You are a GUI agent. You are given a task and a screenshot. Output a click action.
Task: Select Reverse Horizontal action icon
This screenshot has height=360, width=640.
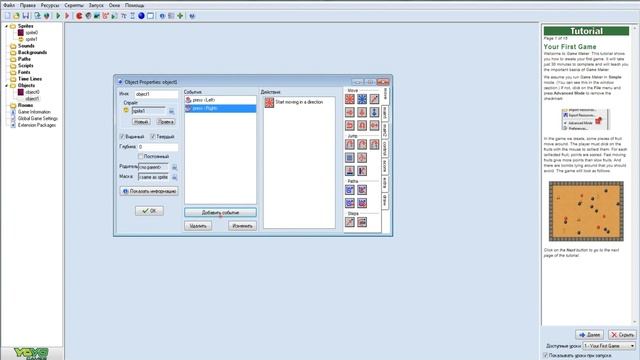350,125
